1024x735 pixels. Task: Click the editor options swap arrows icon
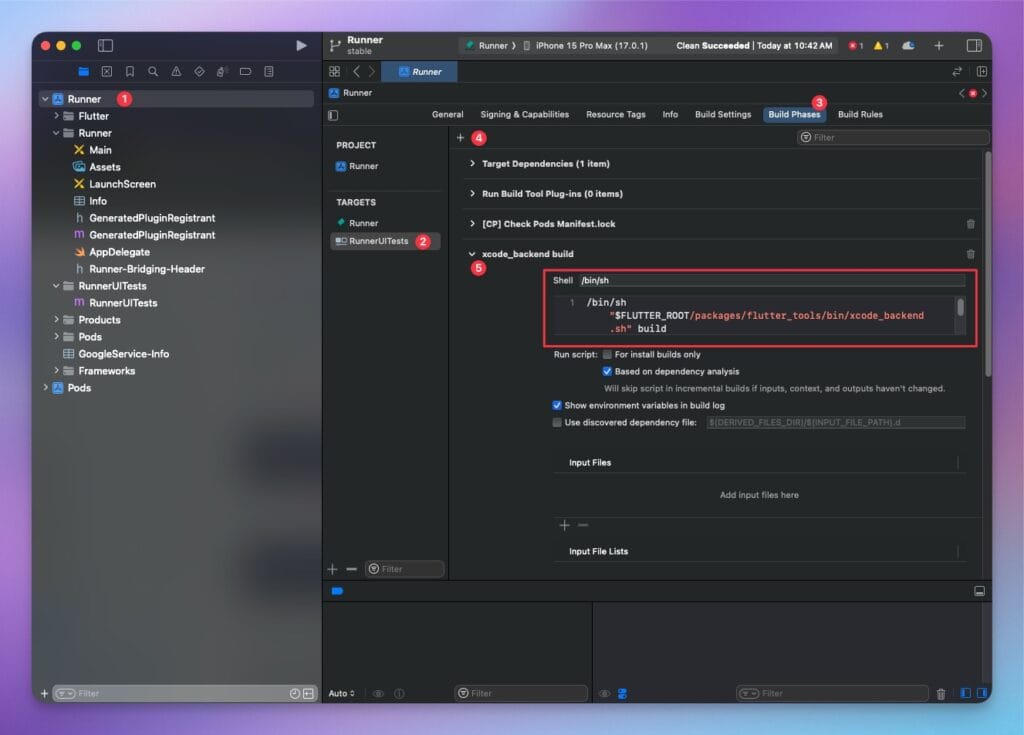[x=957, y=71]
